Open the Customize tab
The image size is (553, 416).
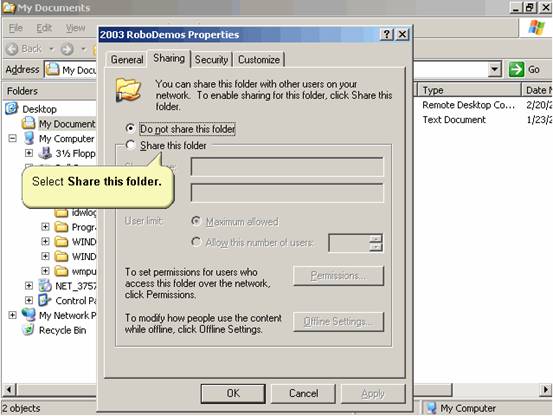(259, 60)
